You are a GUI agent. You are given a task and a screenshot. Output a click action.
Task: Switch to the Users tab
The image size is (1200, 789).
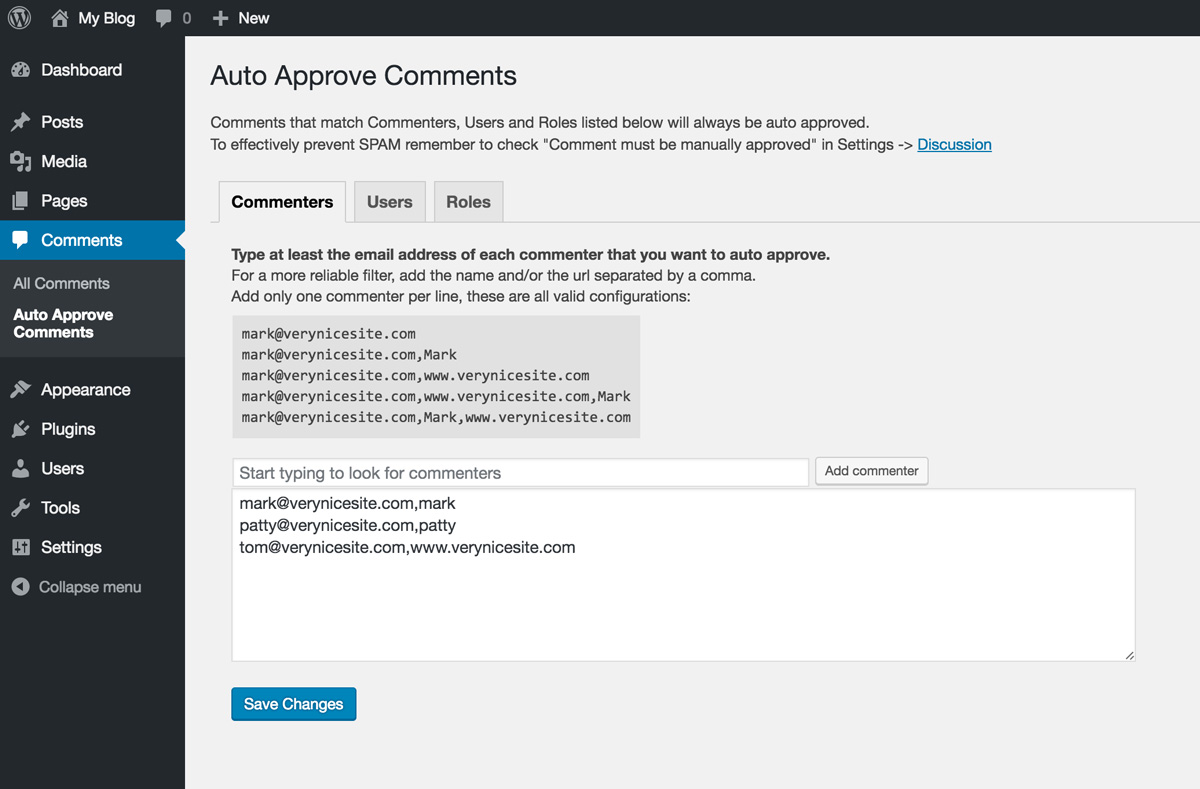pos(389,202)
